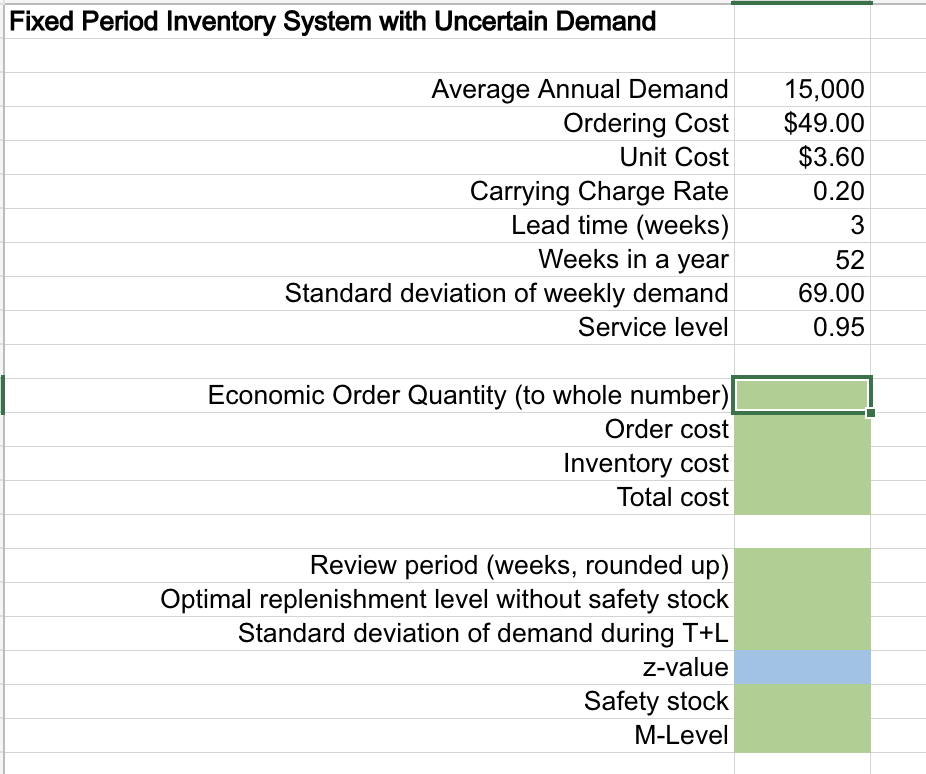Select the Lead time value of 3 weeks
Screen dimensions: 926x774
801,225
